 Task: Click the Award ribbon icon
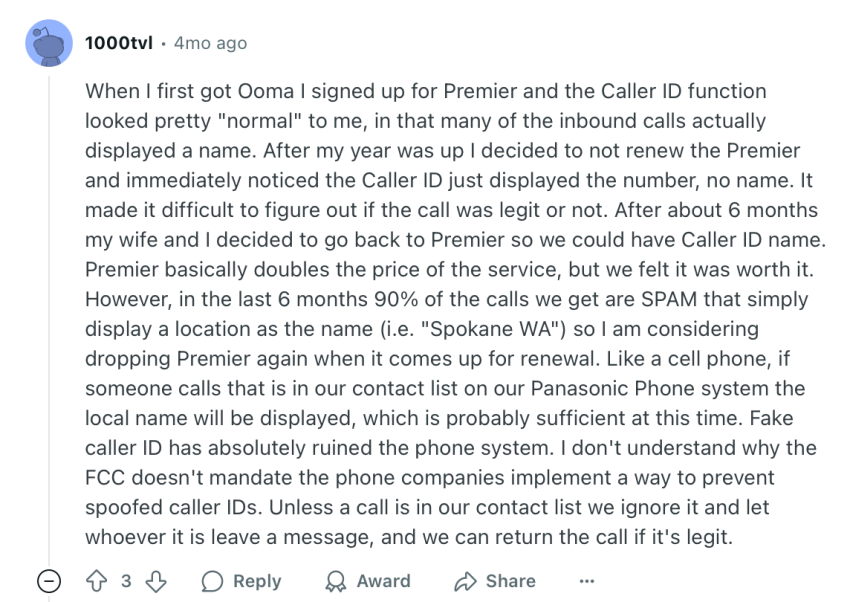pyautogui.click(x=337, y=581)
